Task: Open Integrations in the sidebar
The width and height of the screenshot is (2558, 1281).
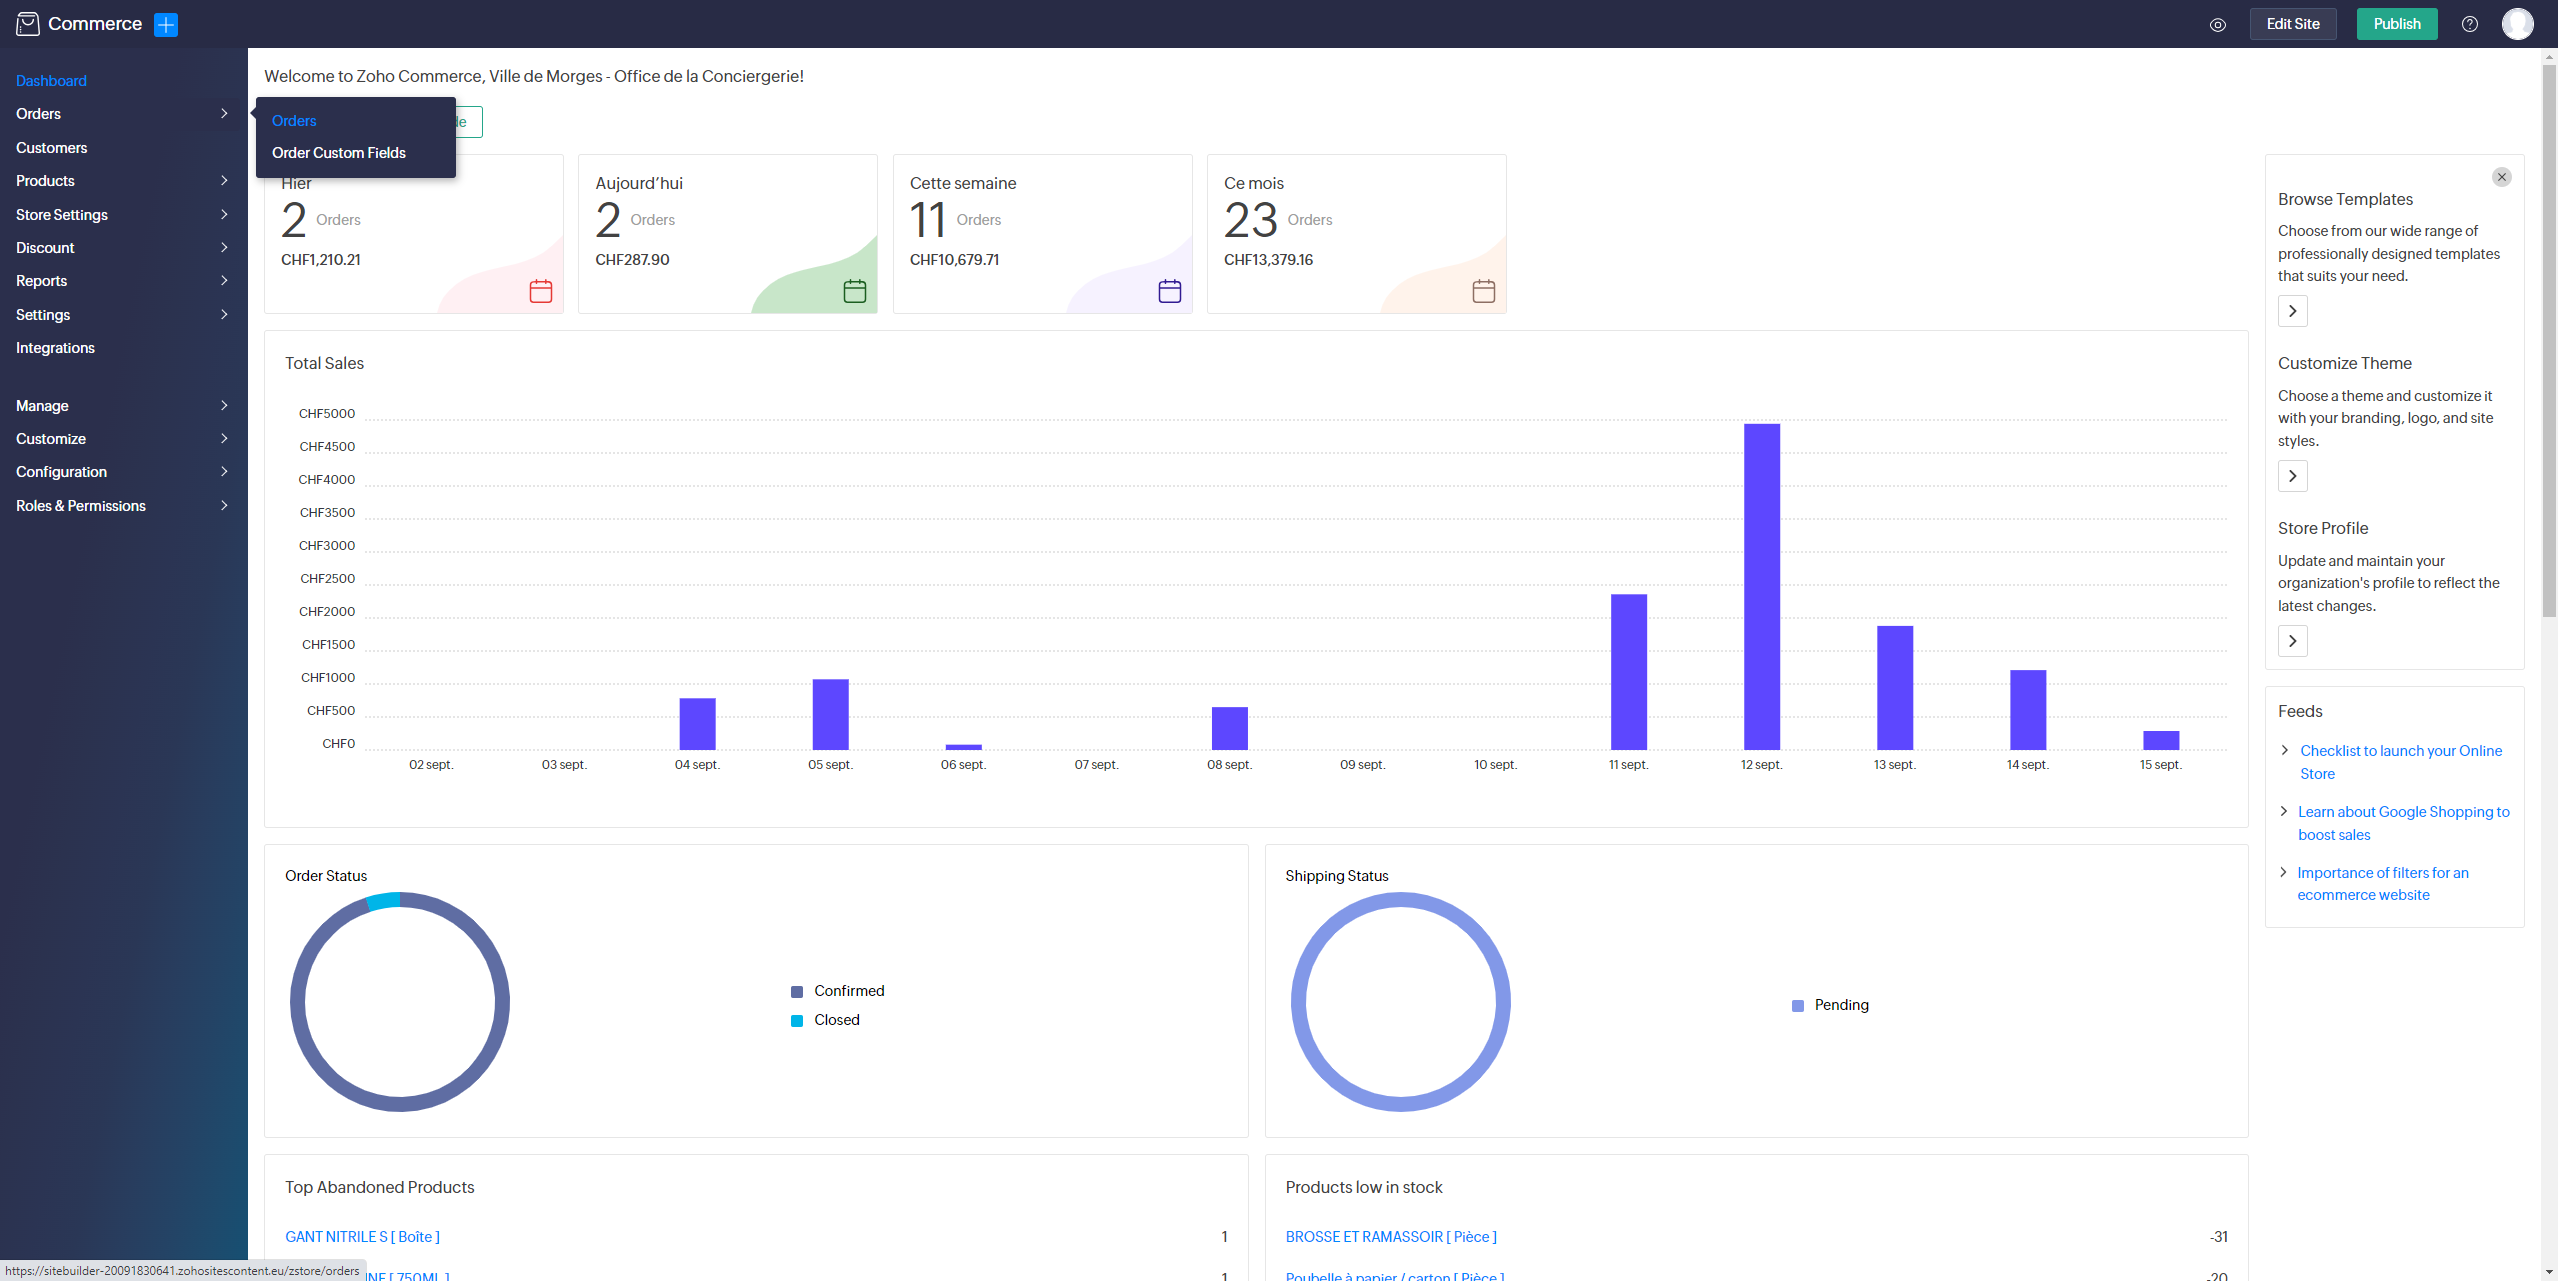Action: 55,348
